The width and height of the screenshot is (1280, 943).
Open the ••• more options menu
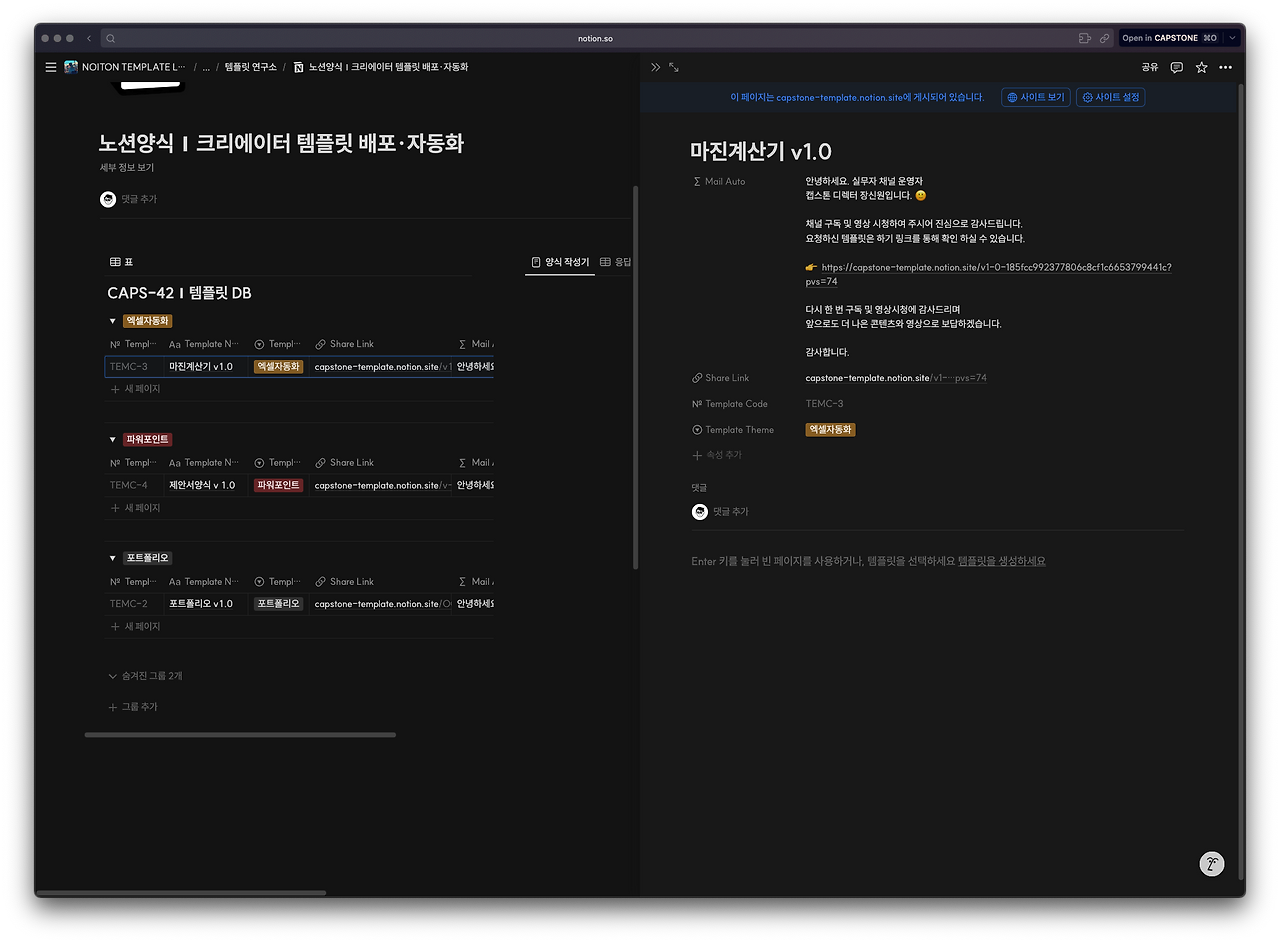pyautogui.click(x=1225, y=67)
